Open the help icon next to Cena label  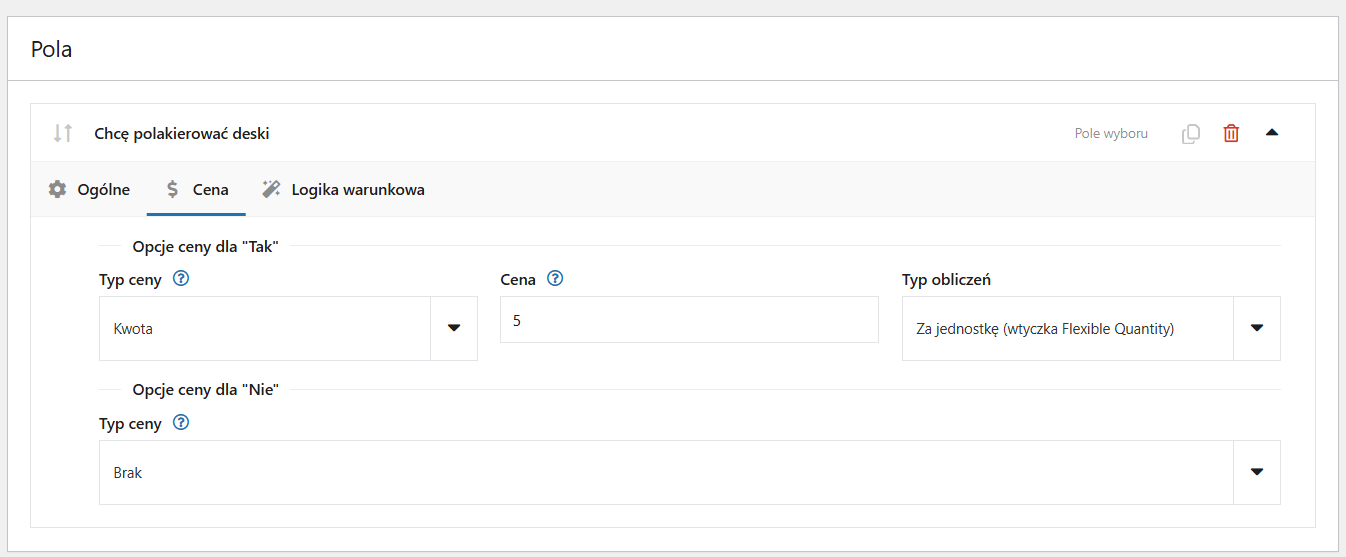[556, 279]
